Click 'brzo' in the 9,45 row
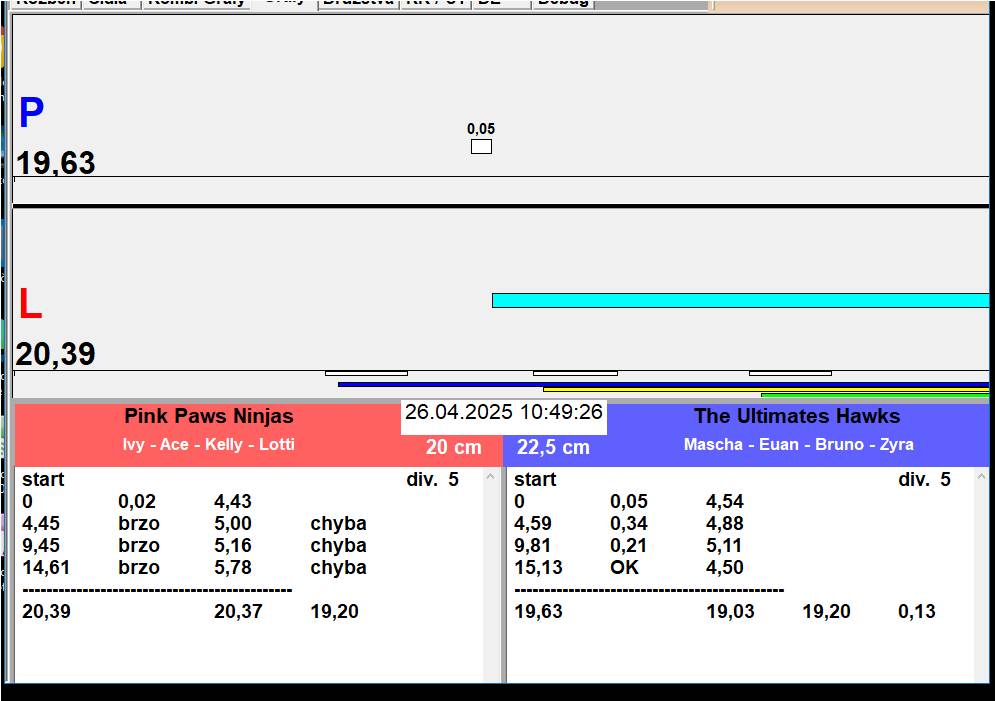995x701 pixels. click(x=139, y=546)
